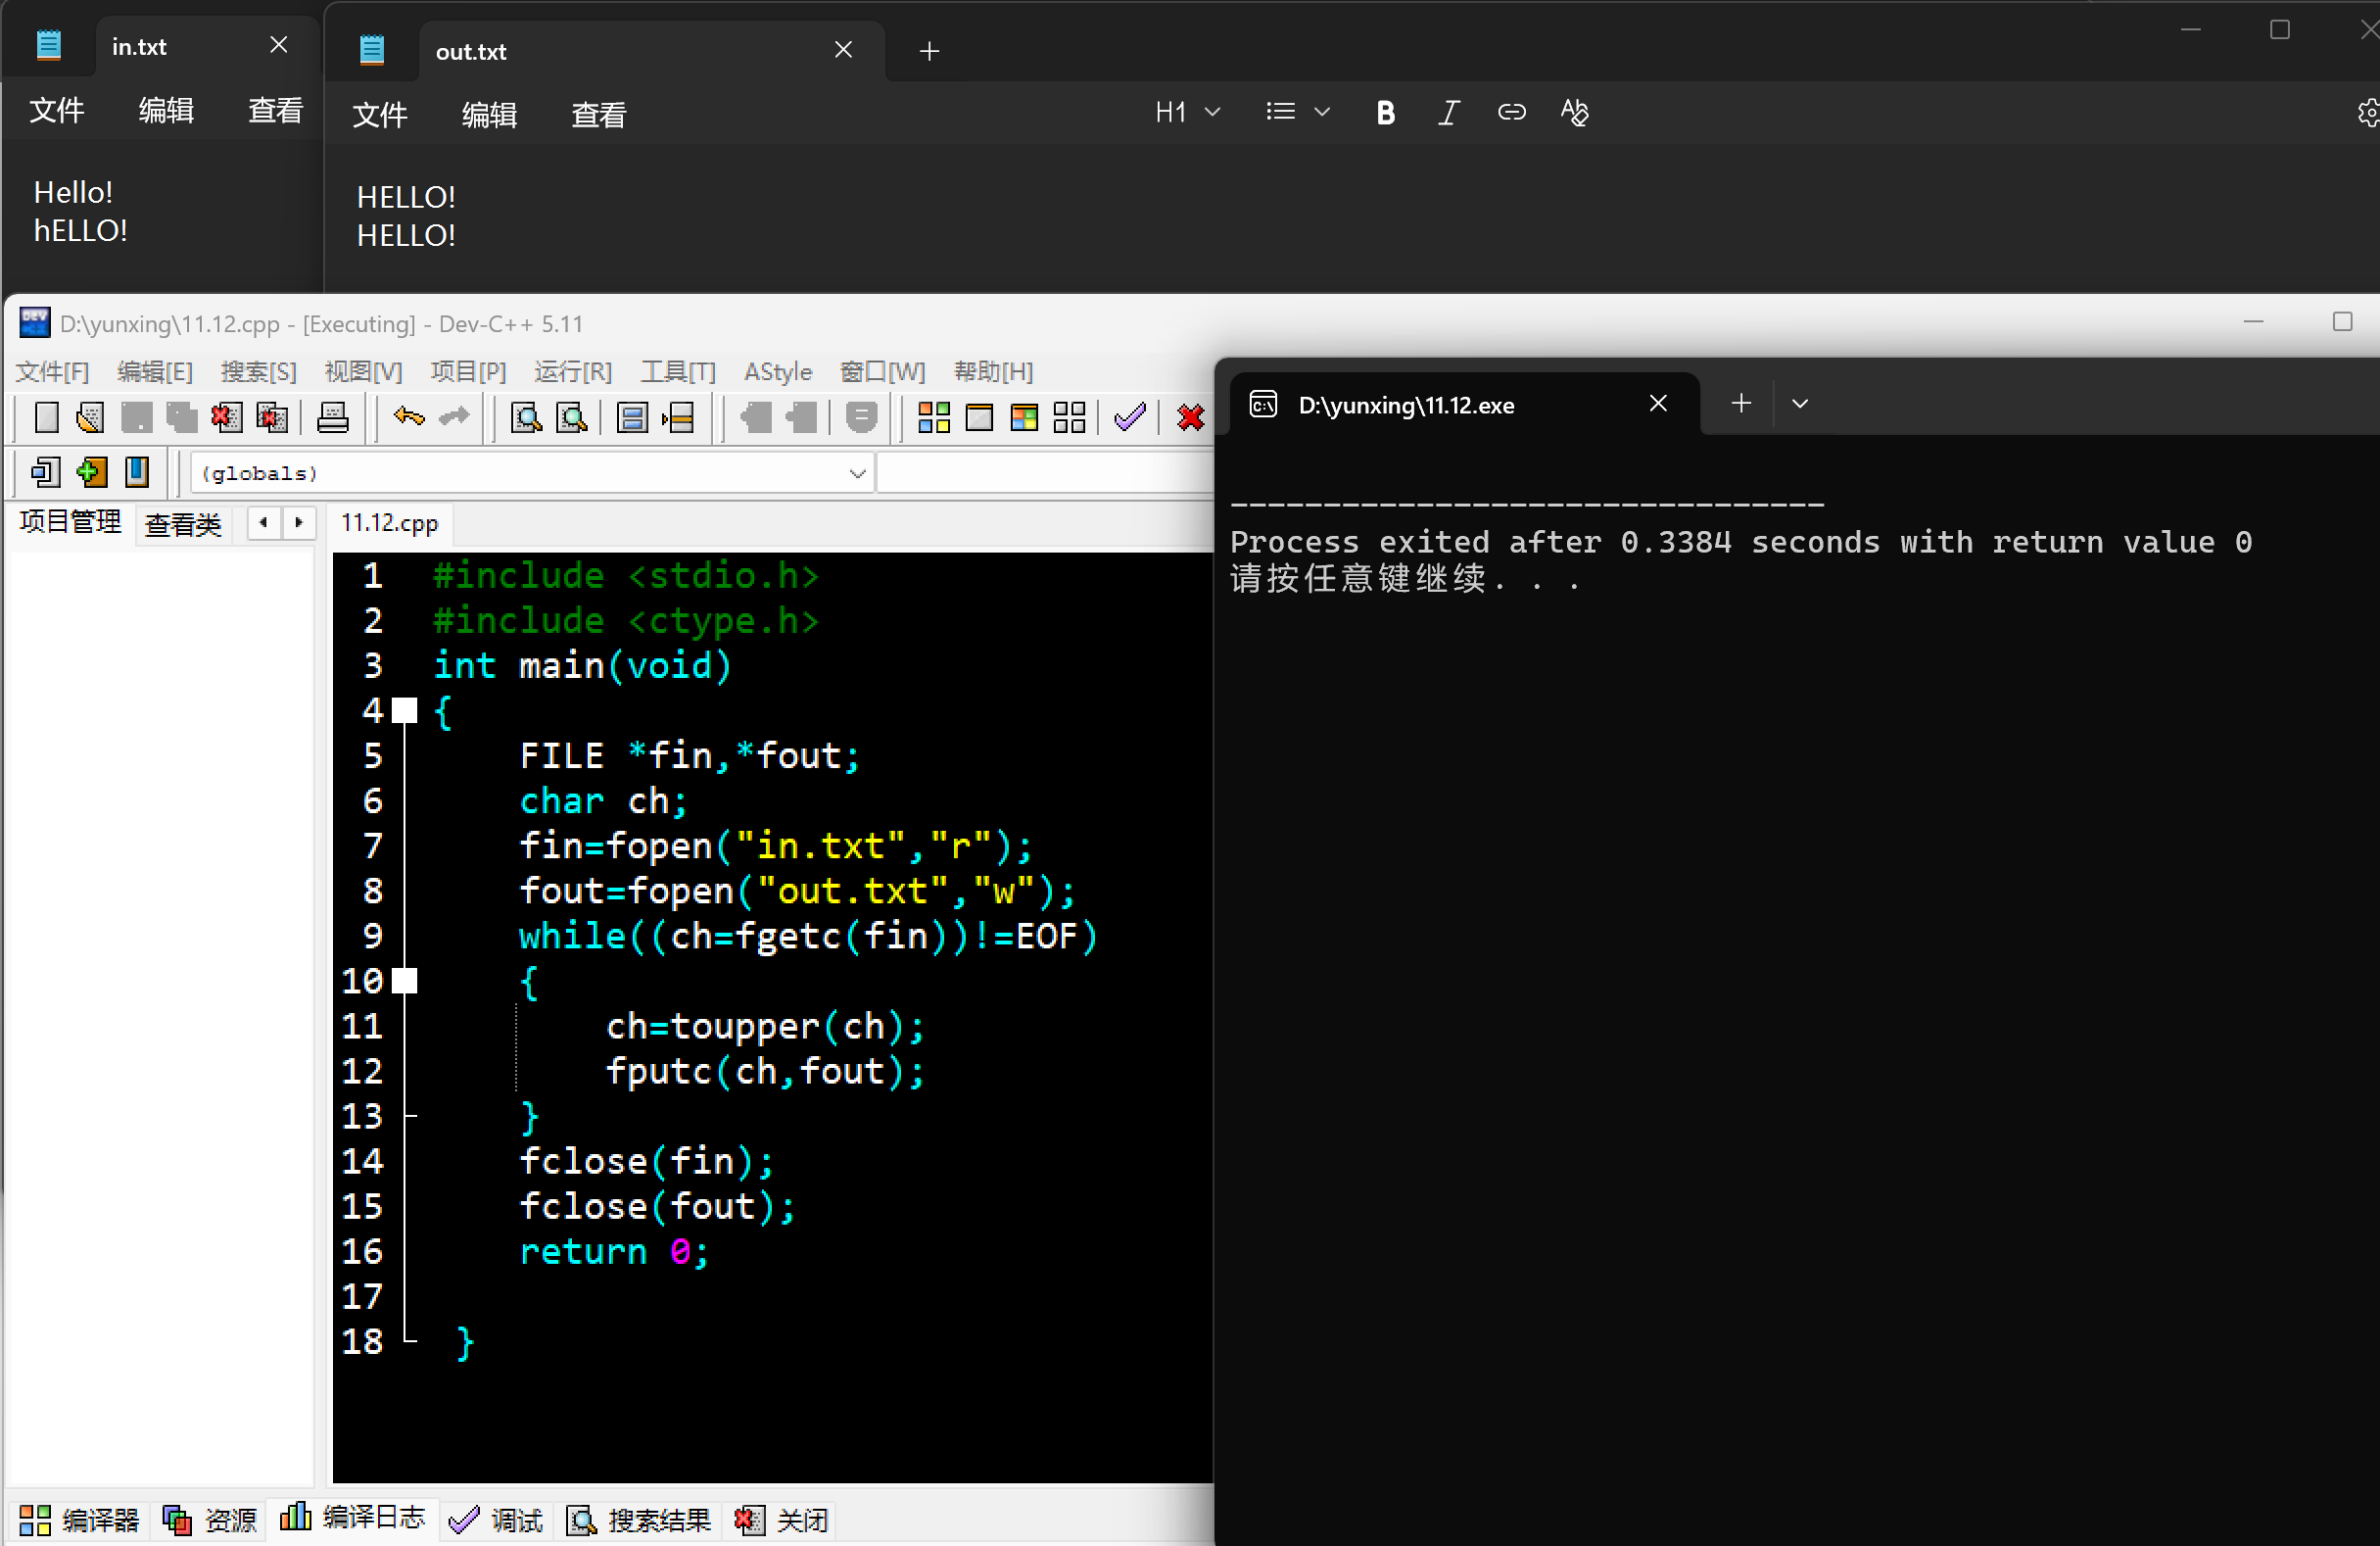
Task: Toggle italic formatting in Notepad
Action: pyautogui.click(x=1448, y=113)
